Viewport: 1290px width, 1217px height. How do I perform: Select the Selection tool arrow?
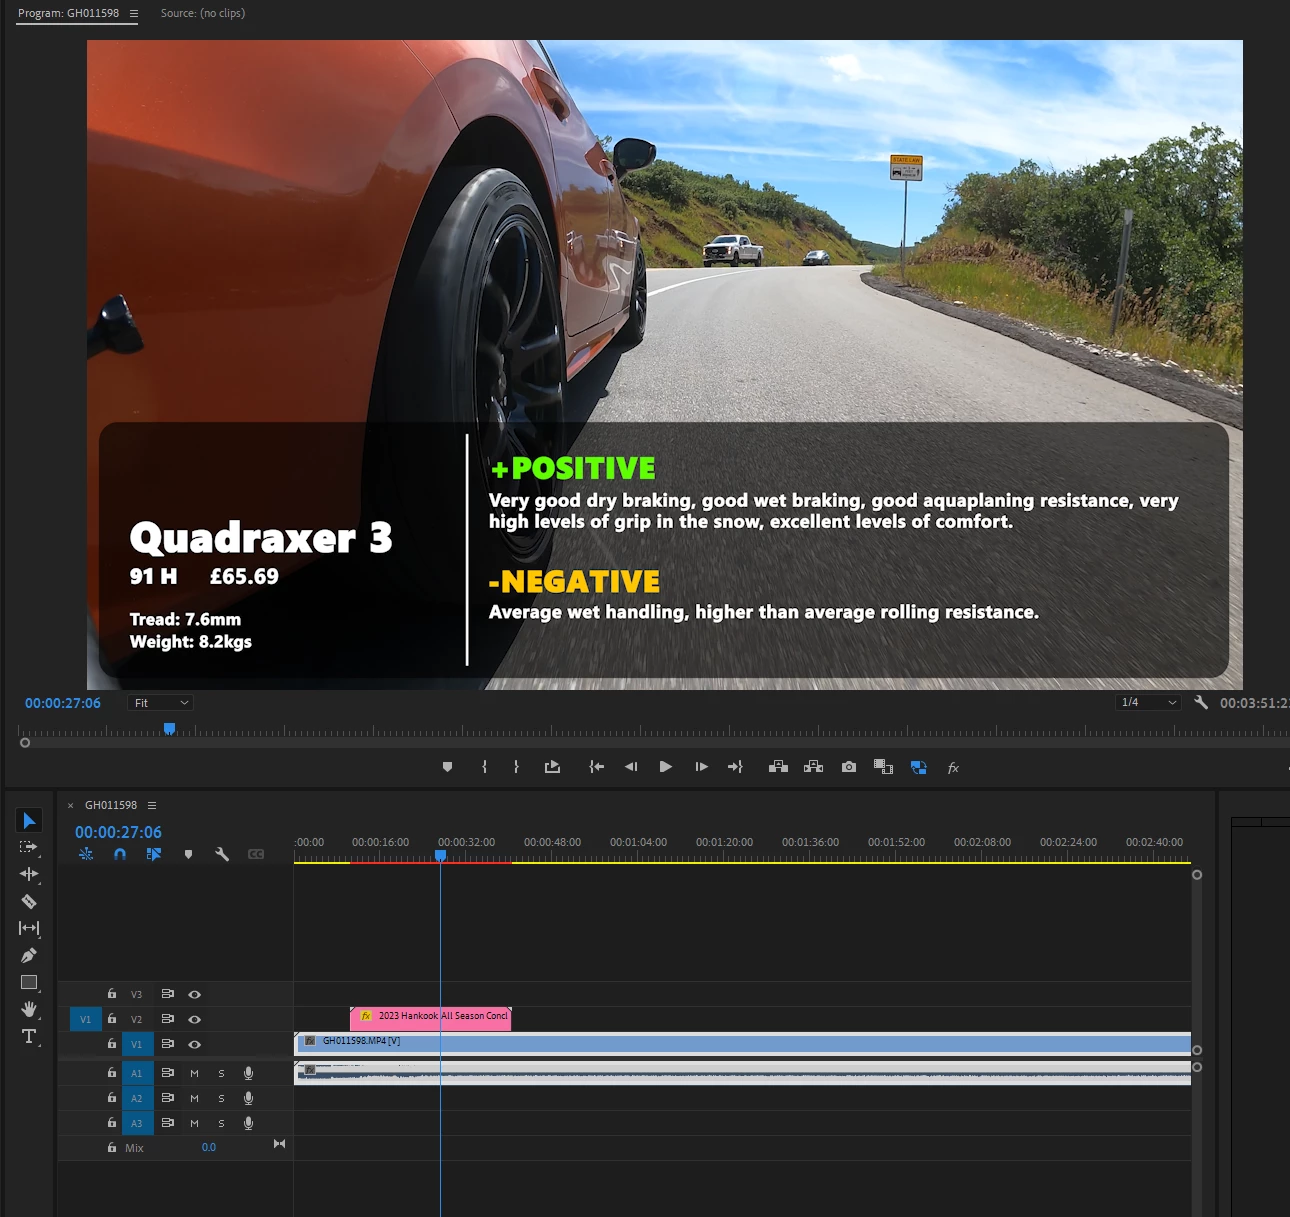coord(29,820)
